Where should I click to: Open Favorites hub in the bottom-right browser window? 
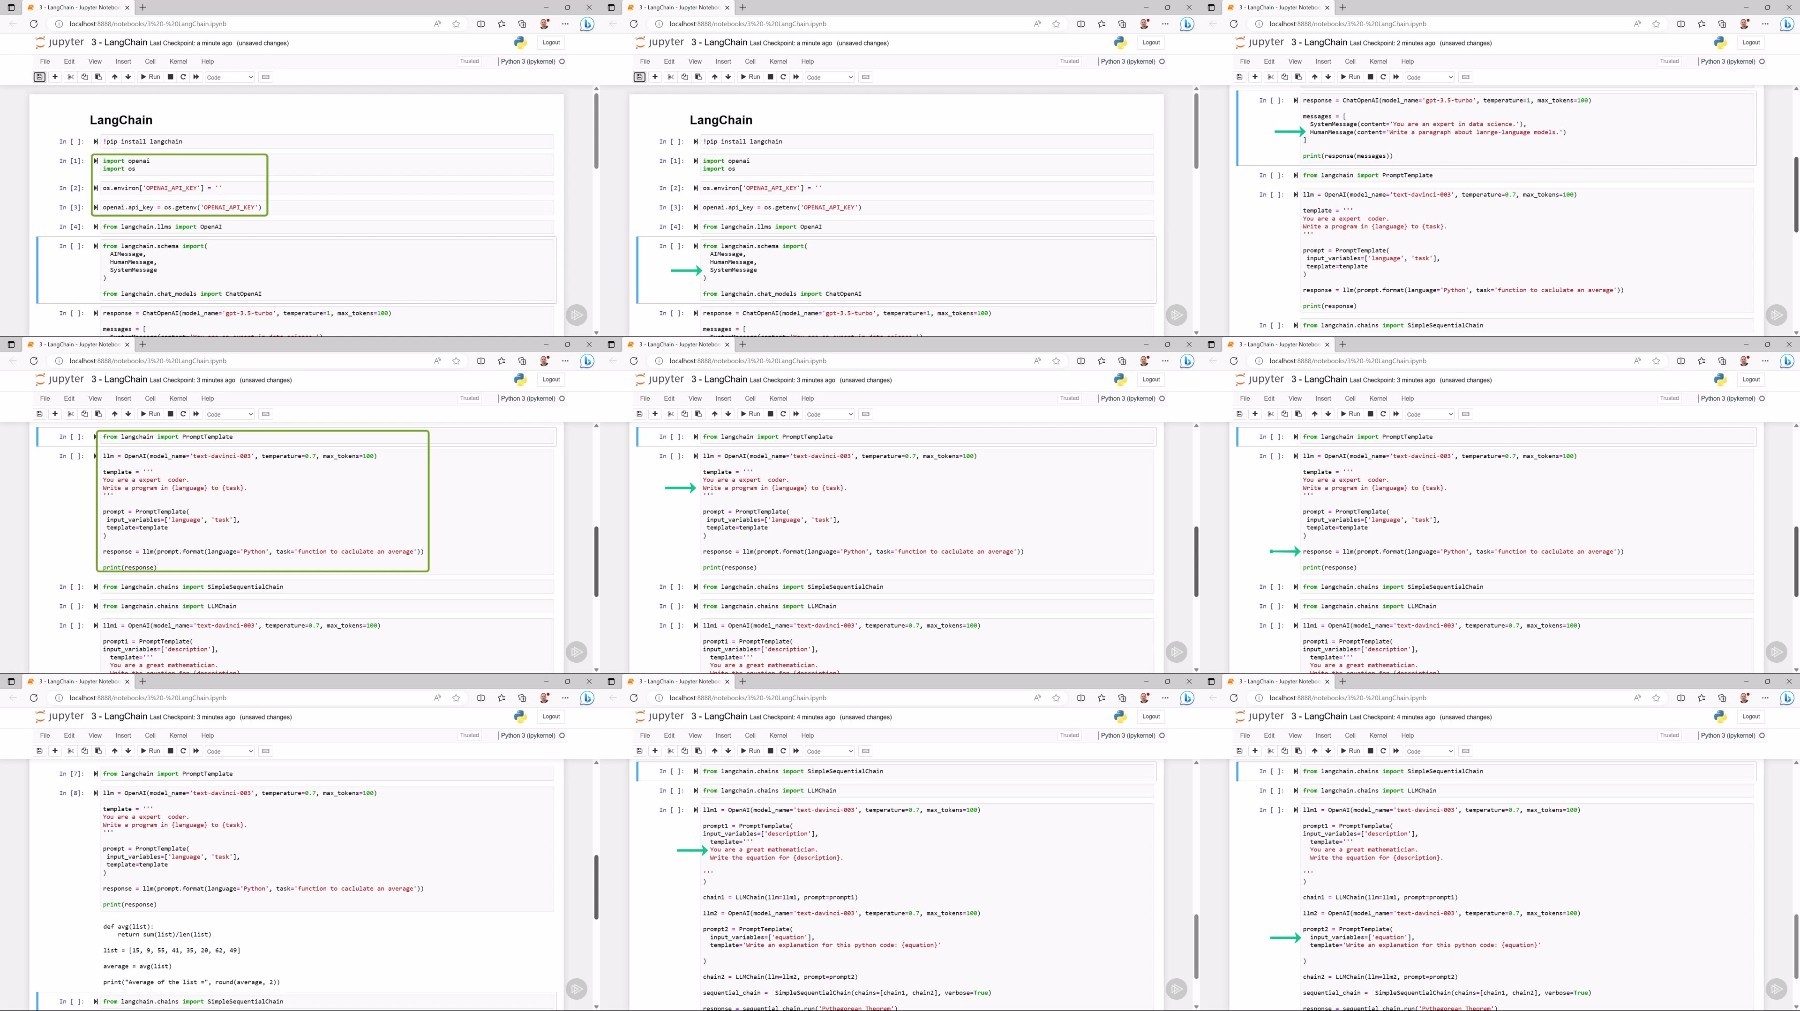point(1701,698)
